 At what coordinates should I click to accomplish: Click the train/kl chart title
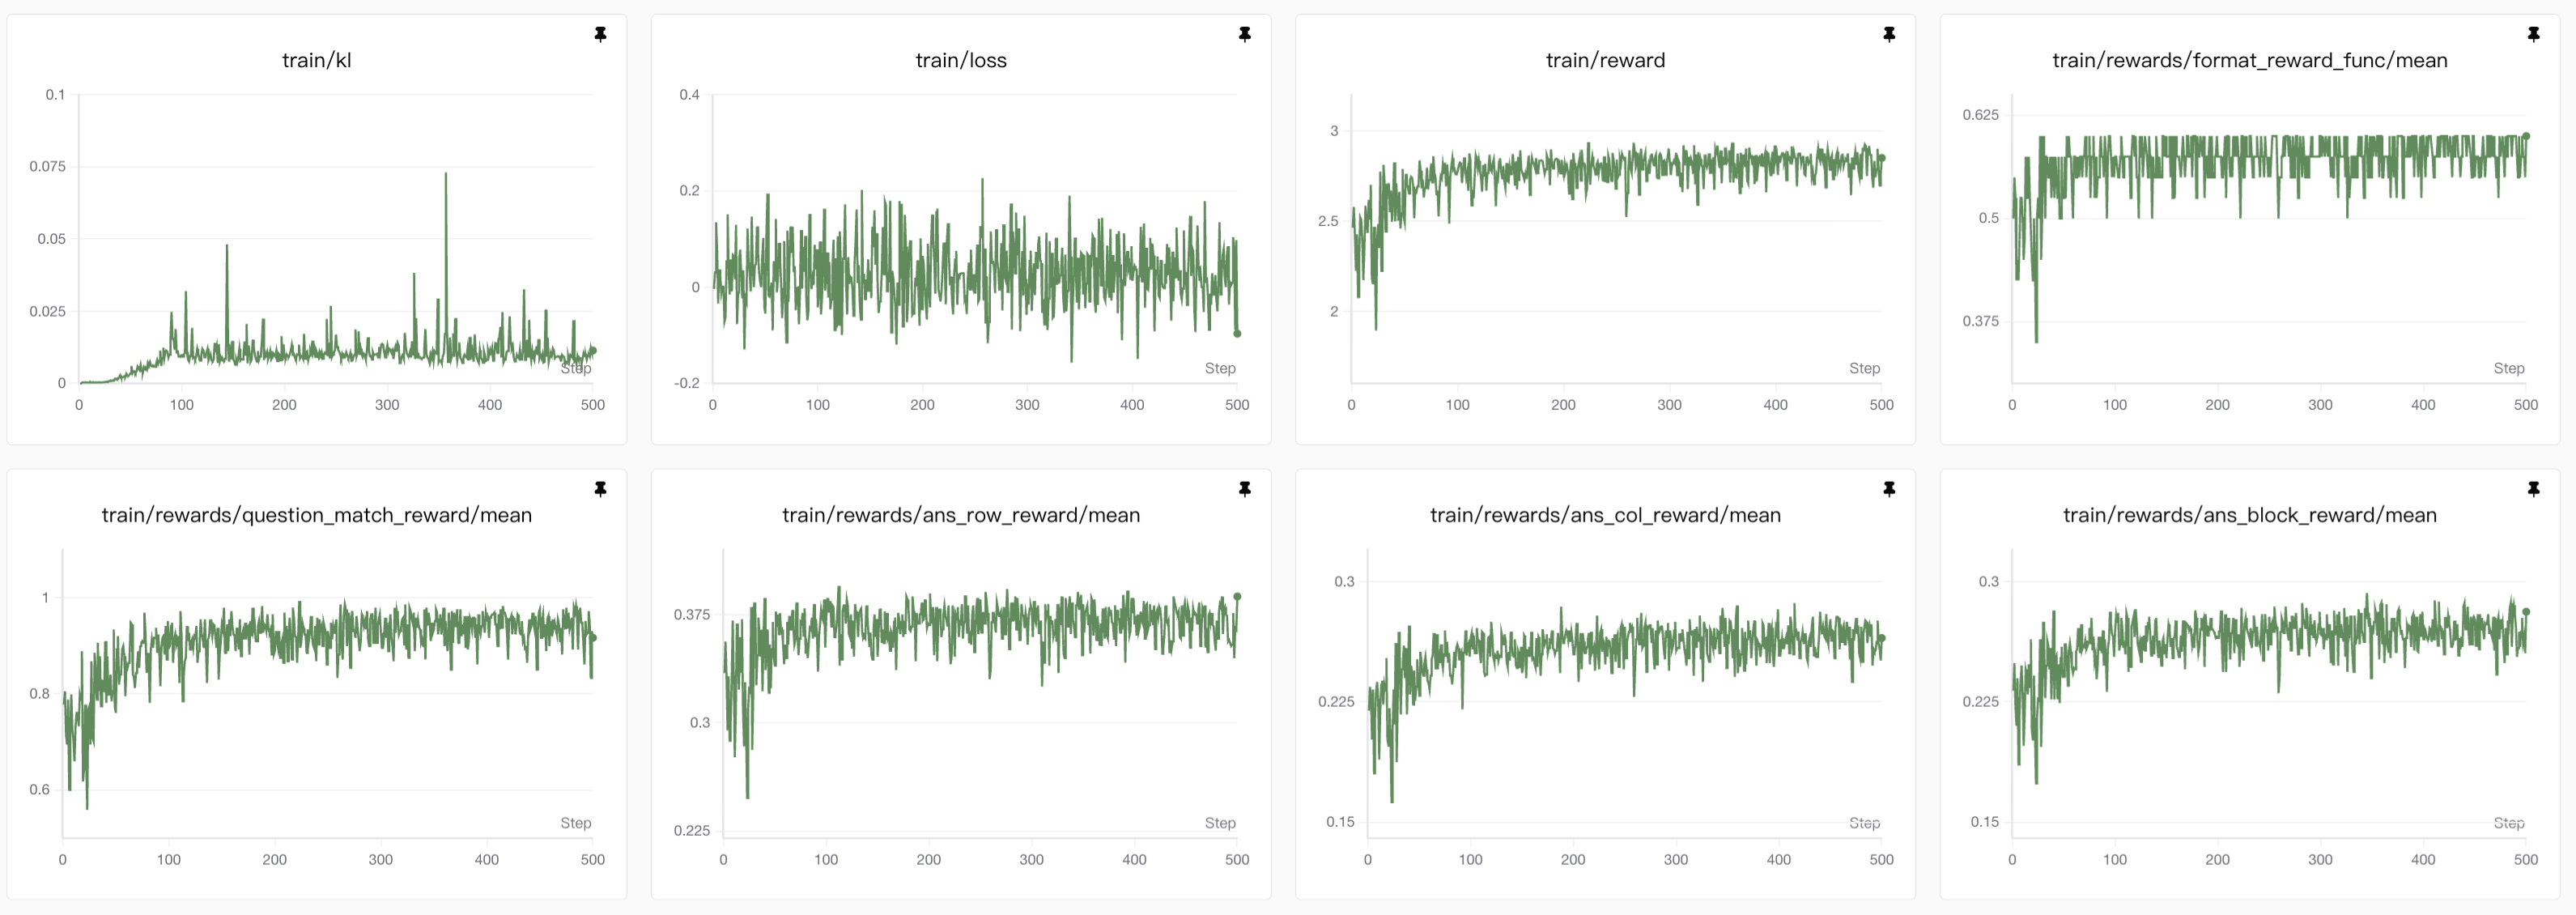coord(316,60)
